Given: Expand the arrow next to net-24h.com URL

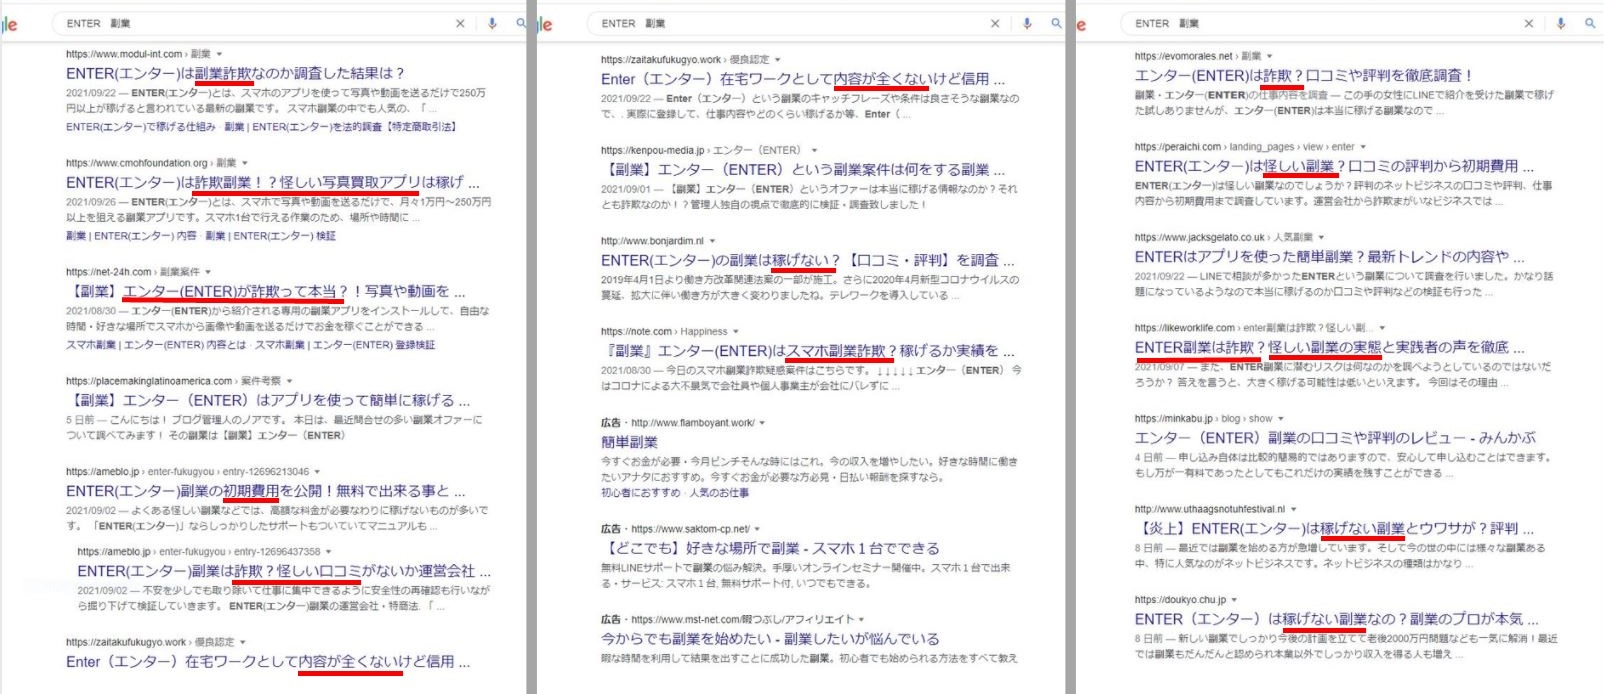Looking at the screenshot, I should pyautogui.click(x=207, y=272).
